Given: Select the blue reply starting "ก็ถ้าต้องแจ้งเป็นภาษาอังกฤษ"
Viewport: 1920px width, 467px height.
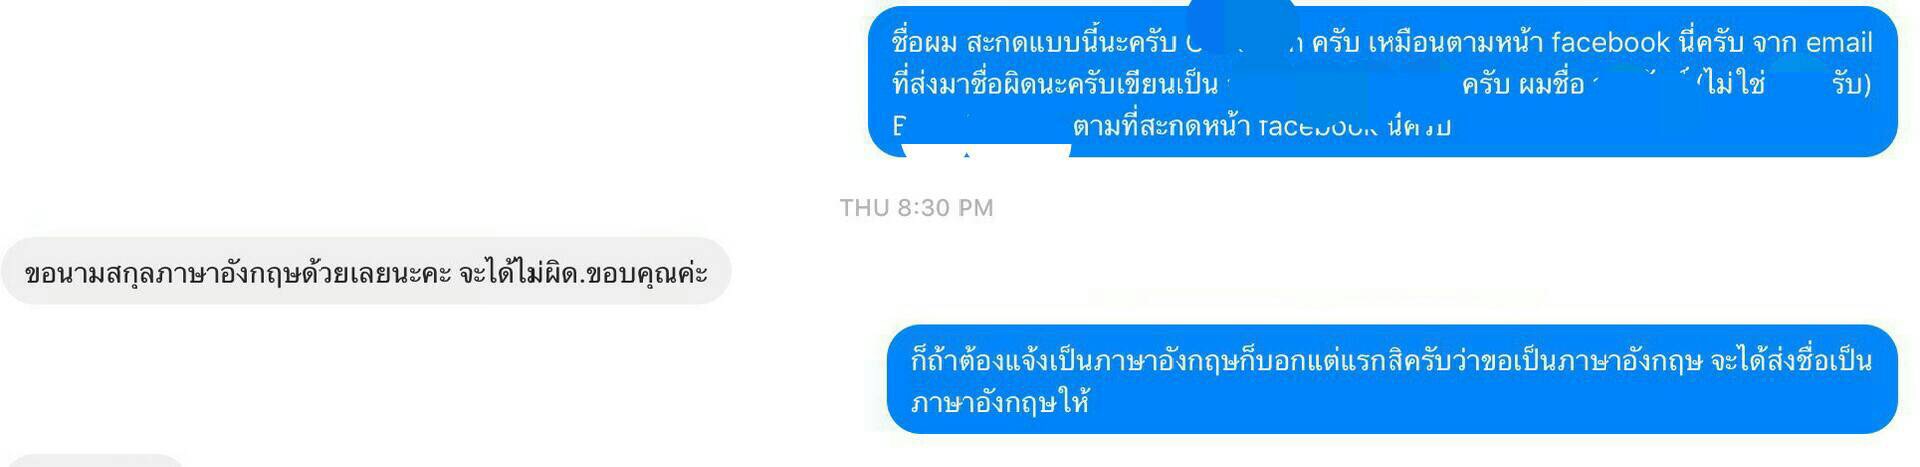Looking at the screenshot, I should 1392,379.
